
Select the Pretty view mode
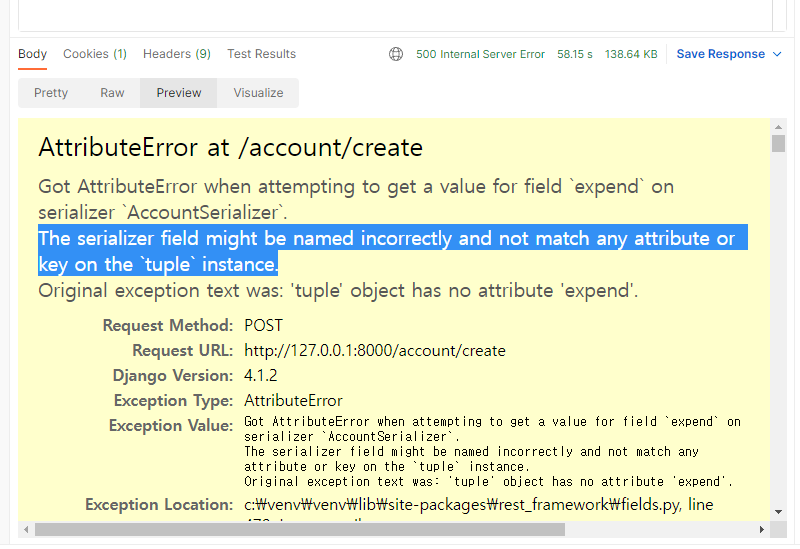[51, 93]
